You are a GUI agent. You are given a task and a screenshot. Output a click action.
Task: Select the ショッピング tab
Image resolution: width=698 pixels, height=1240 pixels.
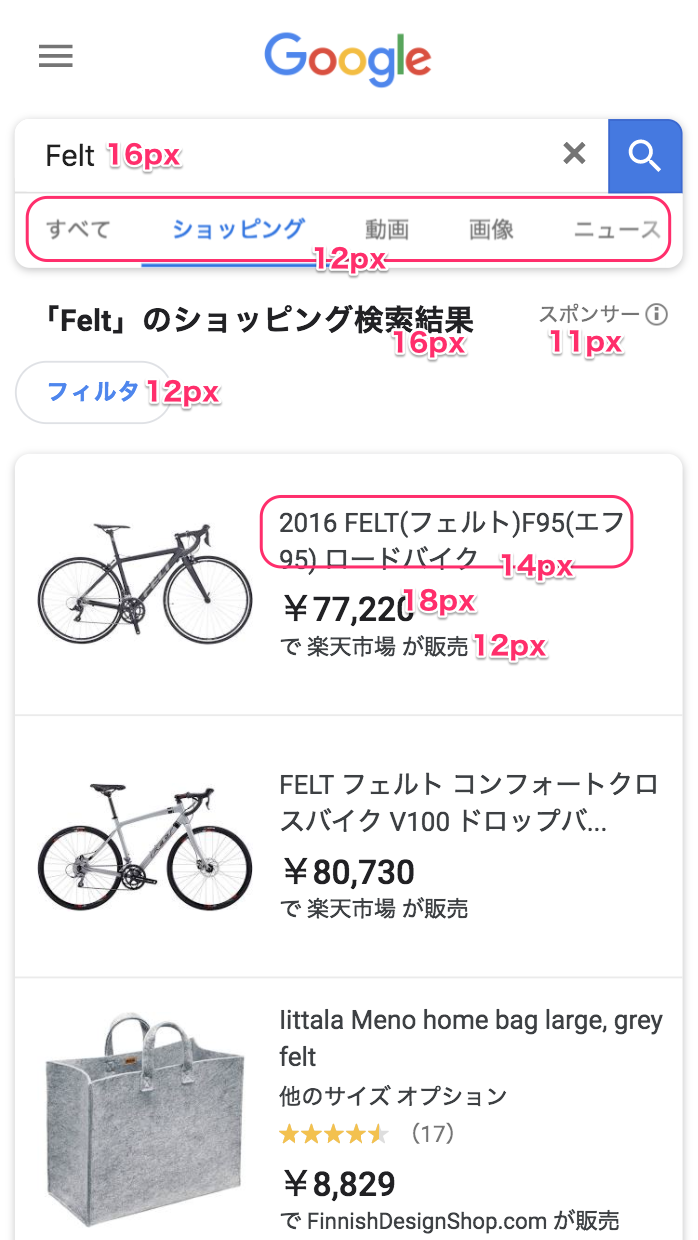238,229
